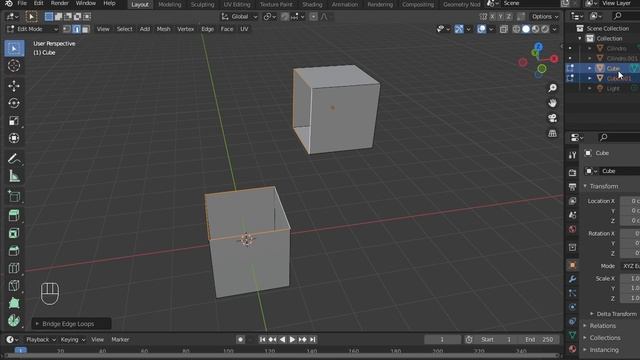Viewport: 640px width, 360px height.
Task: Switch to wireframe shading
Action: click(x=517, y=29)
